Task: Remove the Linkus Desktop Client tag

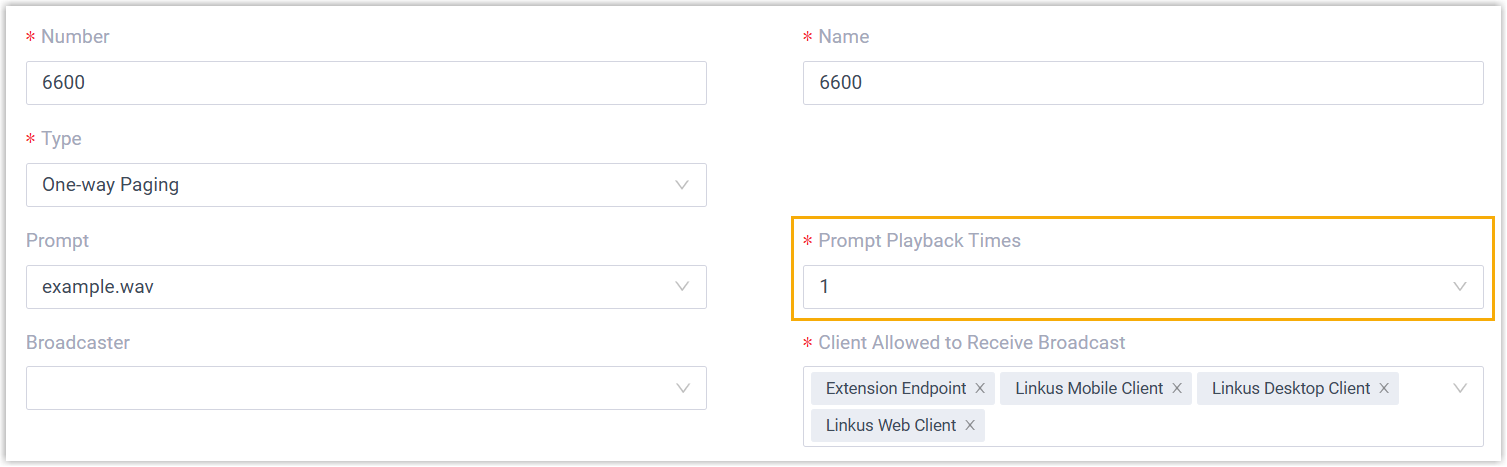Action: click(1384, 389)
